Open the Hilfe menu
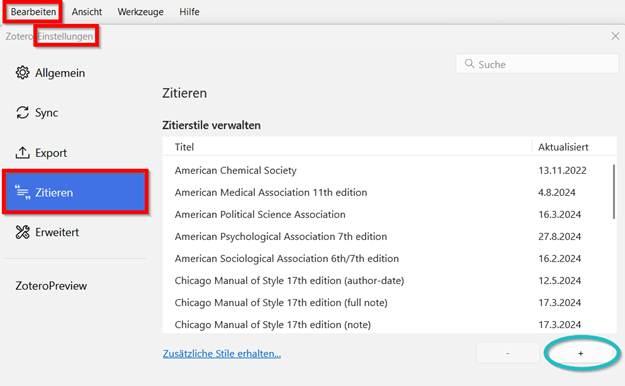This screenshot has width=625, height=386. (x=189, y=12)
